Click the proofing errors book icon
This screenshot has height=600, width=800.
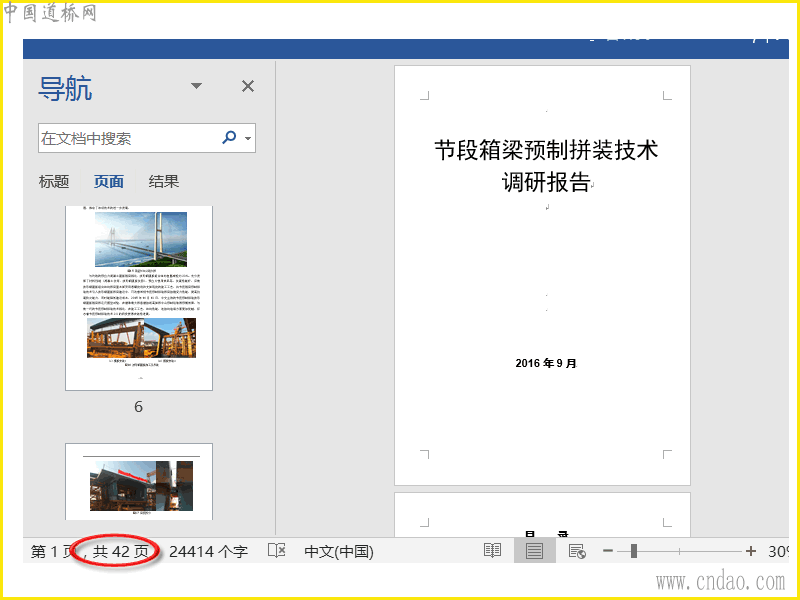277,551
